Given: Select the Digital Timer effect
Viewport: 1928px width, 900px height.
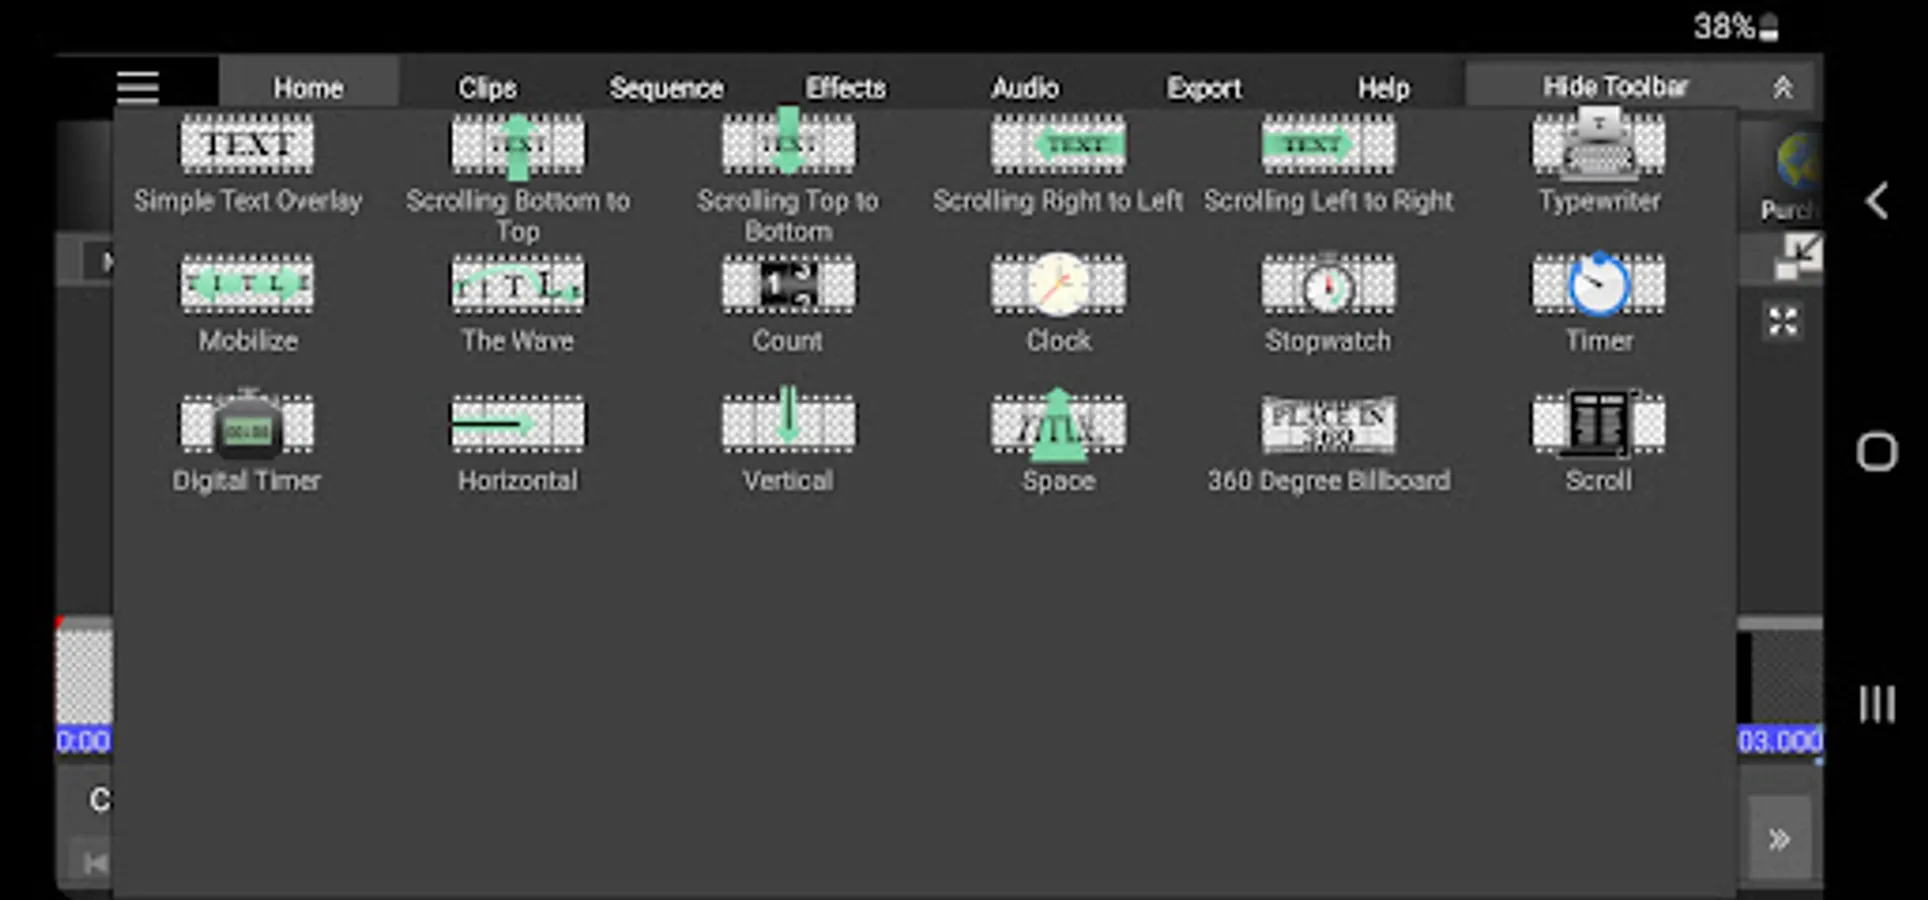Looking at the screenshot, I should [247, 442].
